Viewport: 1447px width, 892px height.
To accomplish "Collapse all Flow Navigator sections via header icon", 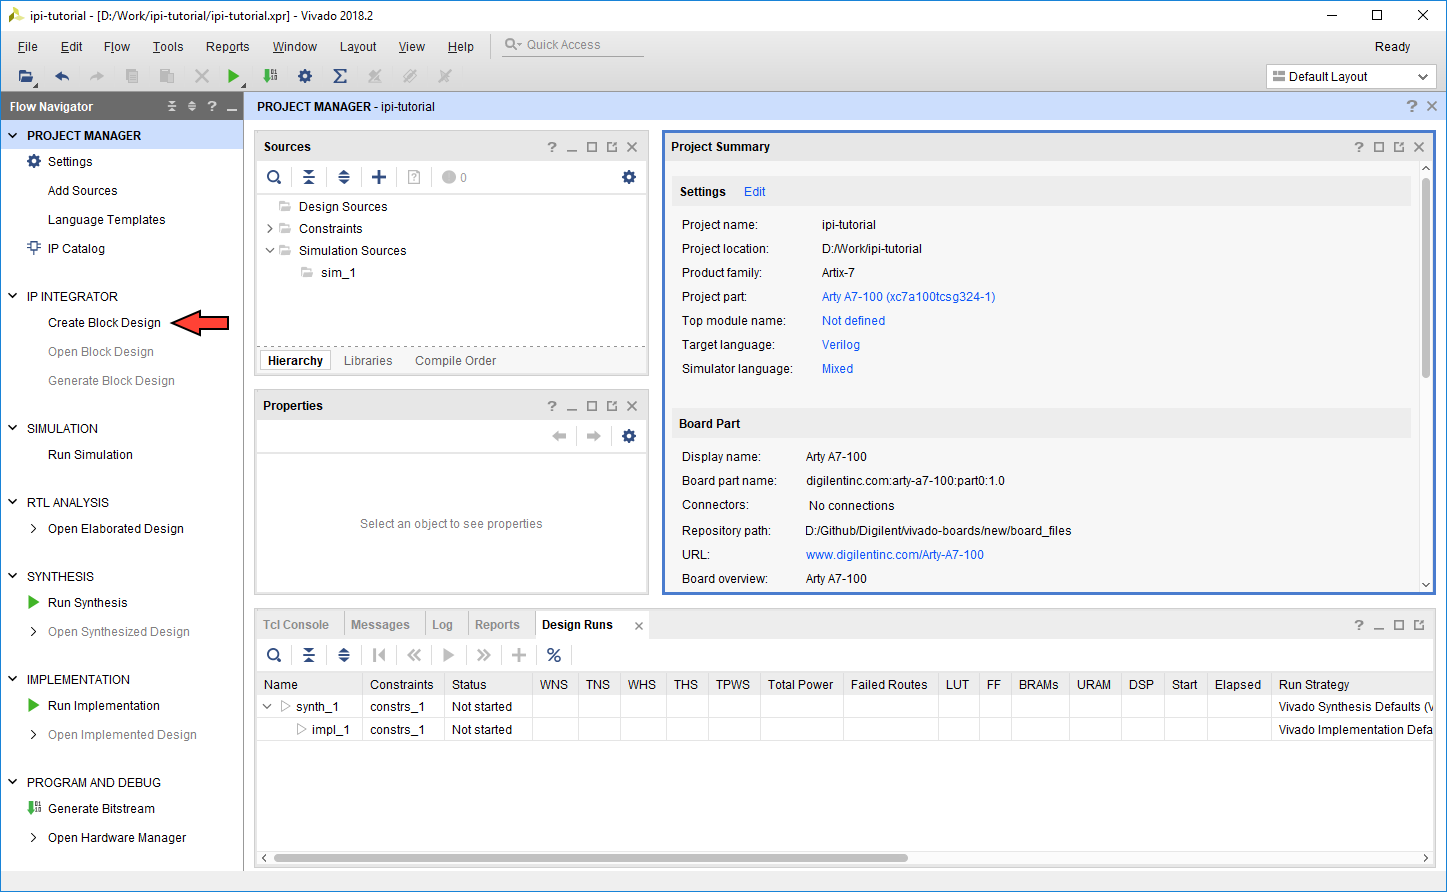I will [172, 106].
